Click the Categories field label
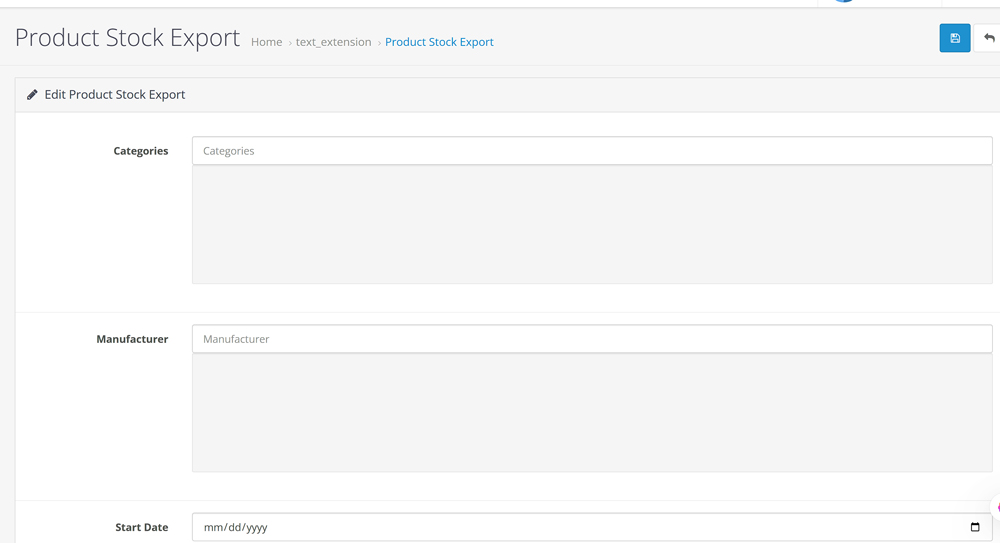This screenshot has height=543, width=1000. coord(140,151)
